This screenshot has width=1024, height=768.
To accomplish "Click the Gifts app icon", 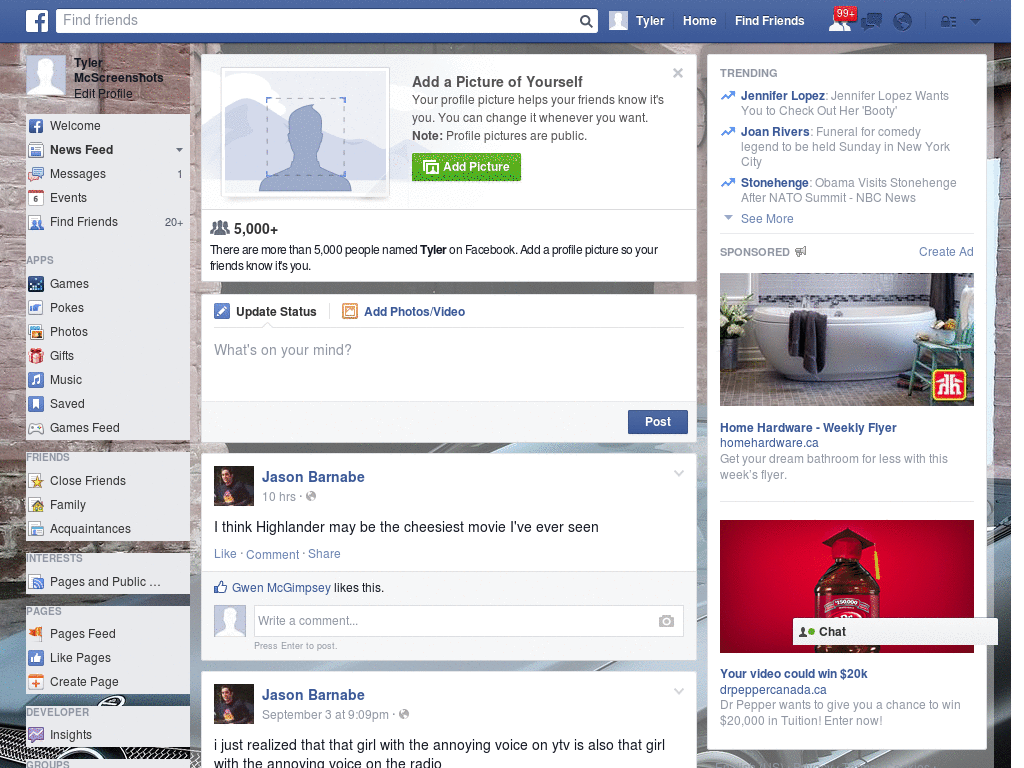I will click(x=36, y=356).
